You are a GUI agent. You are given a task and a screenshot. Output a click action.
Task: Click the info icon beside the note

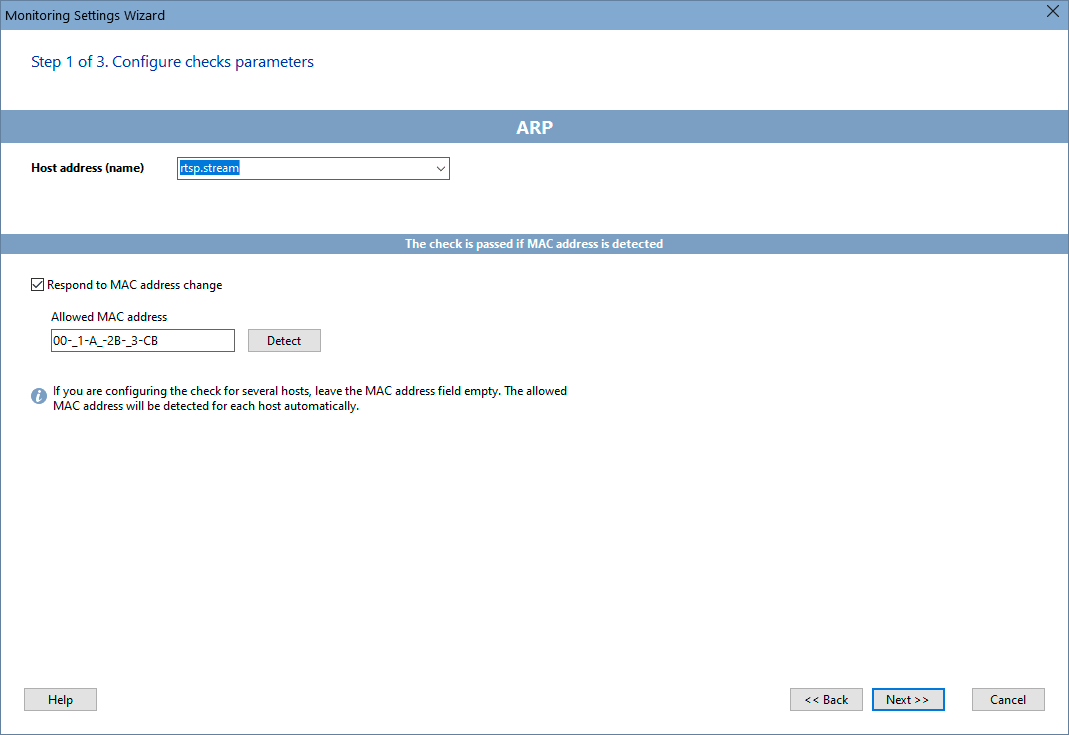coord(38,395)
